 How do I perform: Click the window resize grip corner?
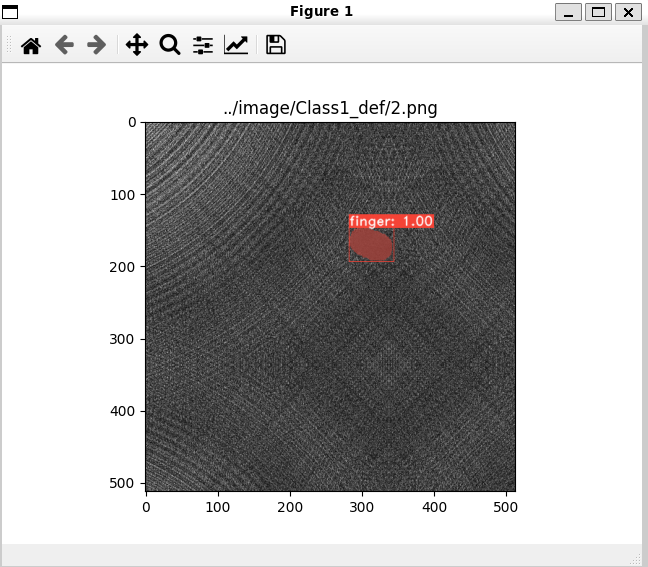pos(636,559)
